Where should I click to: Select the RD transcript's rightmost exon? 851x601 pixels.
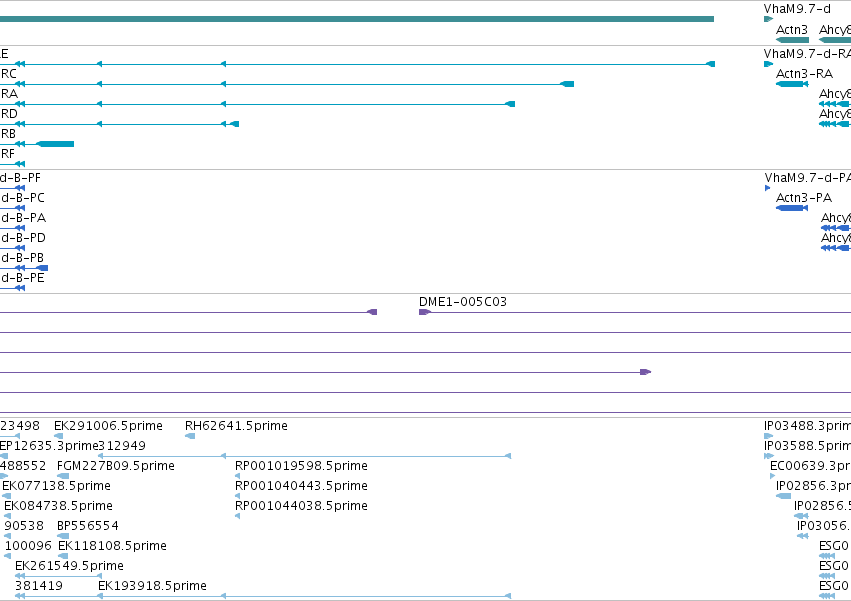[235, 124]
